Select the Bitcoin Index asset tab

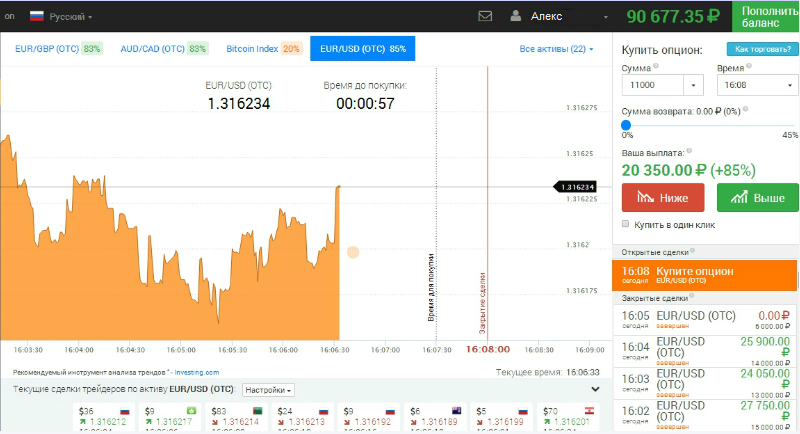(x=263, y=48)
